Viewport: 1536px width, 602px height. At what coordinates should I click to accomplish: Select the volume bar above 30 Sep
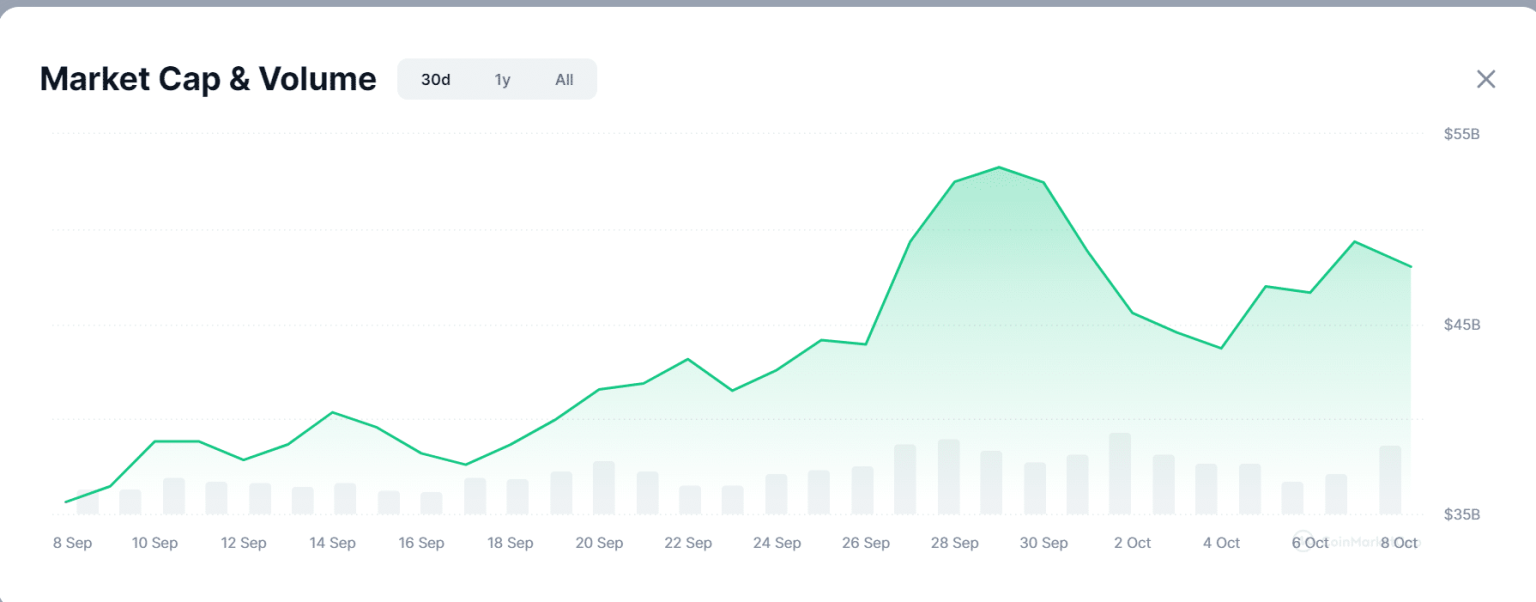[1034, 489]
